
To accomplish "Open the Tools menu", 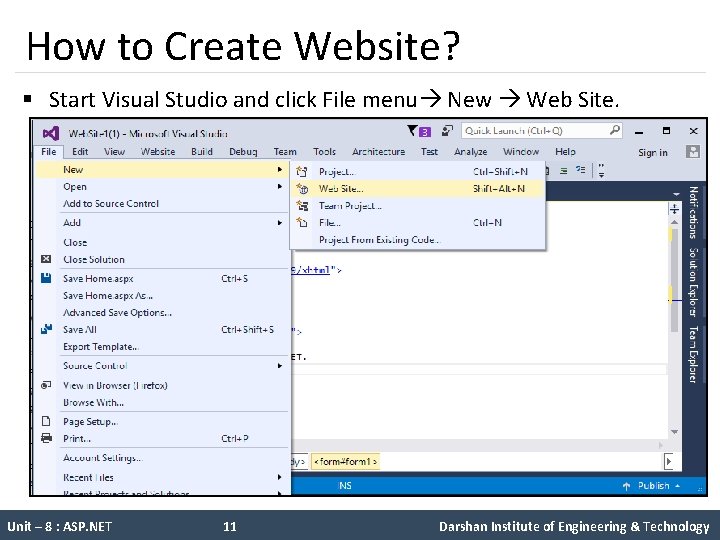I will [324, 152].
